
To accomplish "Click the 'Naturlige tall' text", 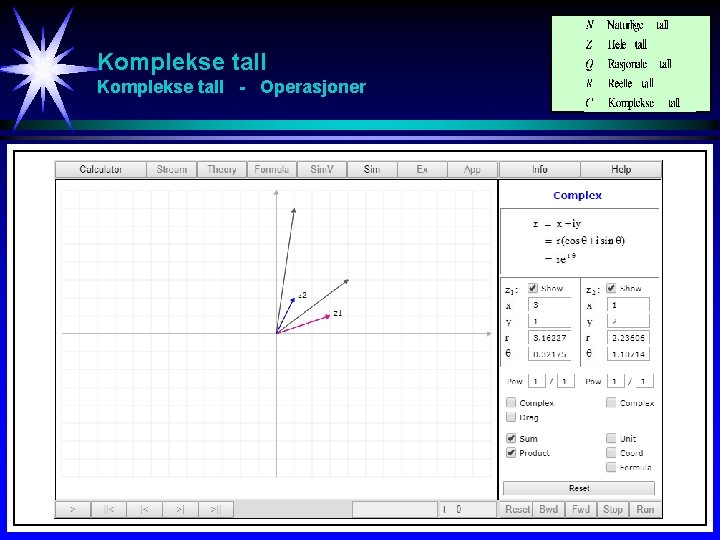I will (x=637, y=25).
